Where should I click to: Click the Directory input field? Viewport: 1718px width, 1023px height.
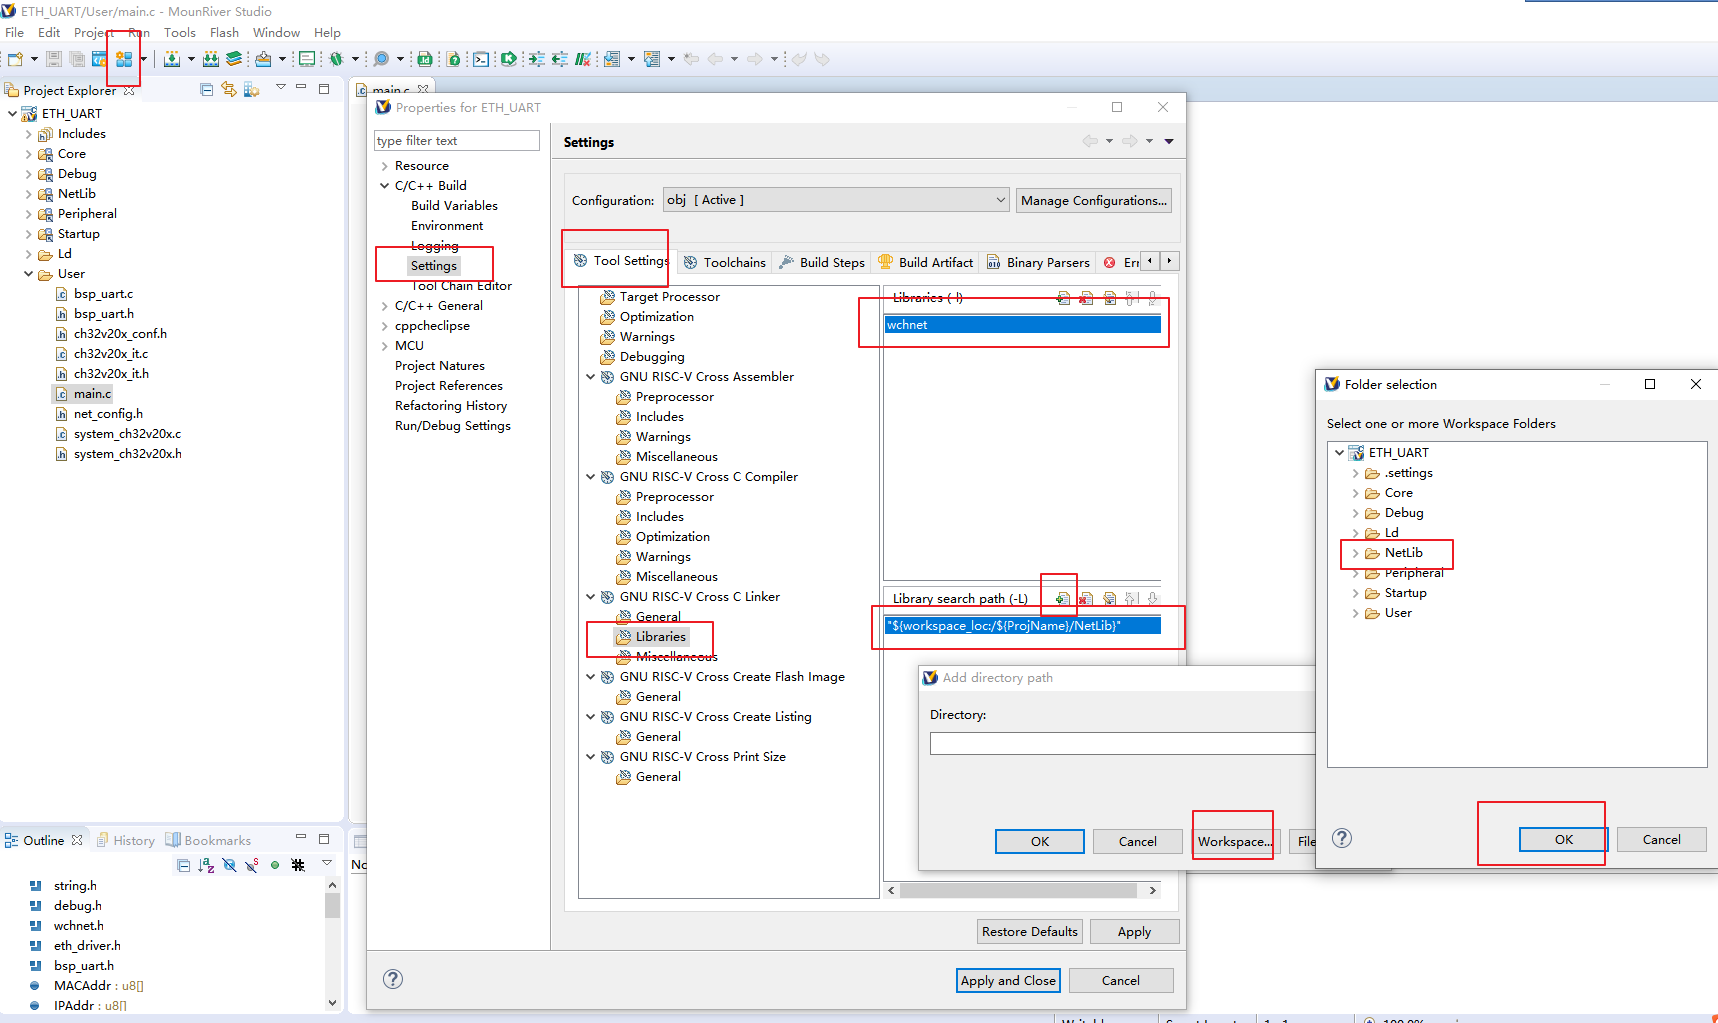[1122, 743]
